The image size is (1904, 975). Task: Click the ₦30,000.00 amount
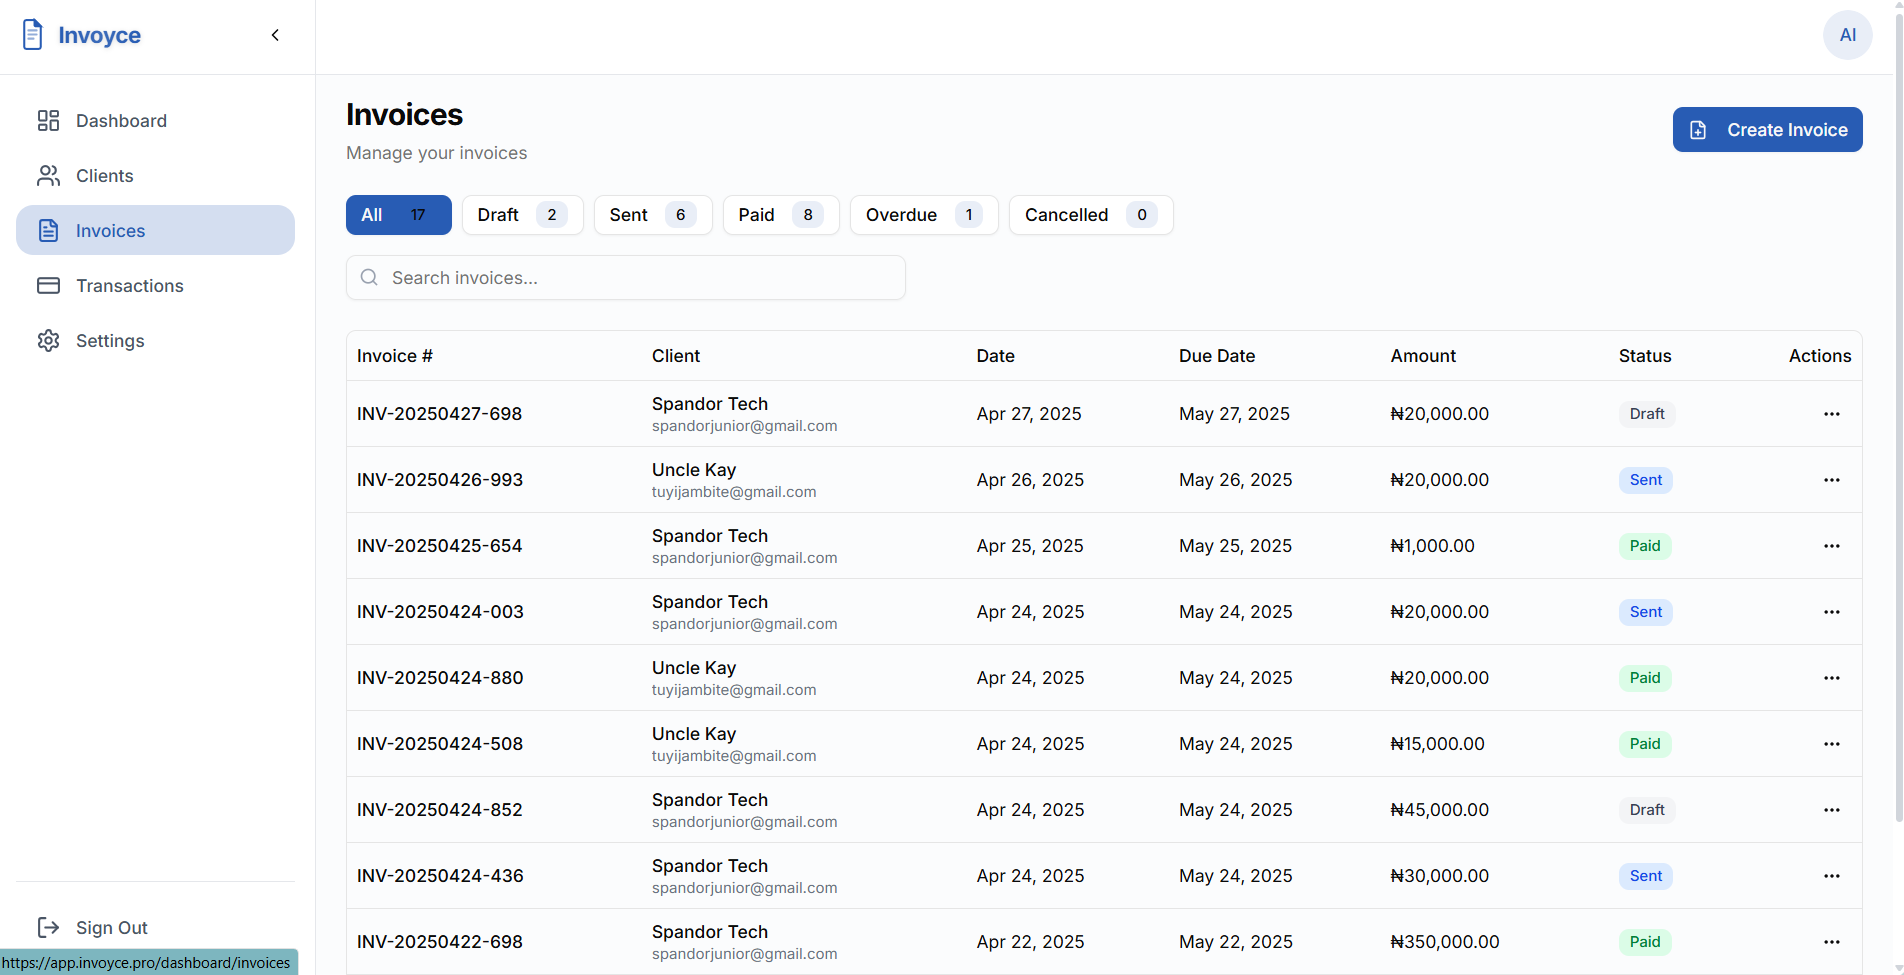click(x=1440, y=876)
